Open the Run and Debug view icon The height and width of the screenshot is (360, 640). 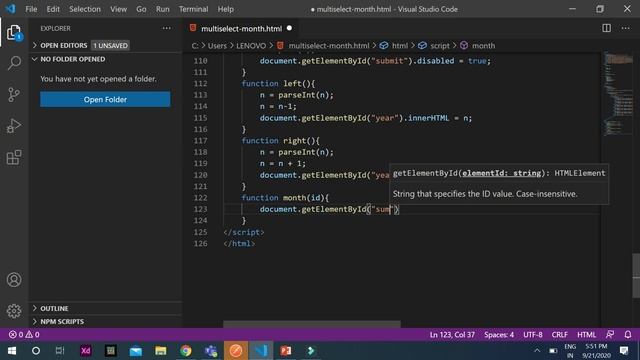pos(14,126)
